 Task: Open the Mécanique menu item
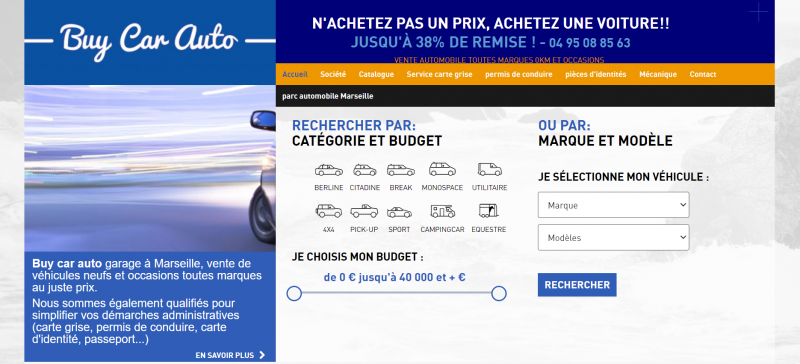[x=658, y=74]
